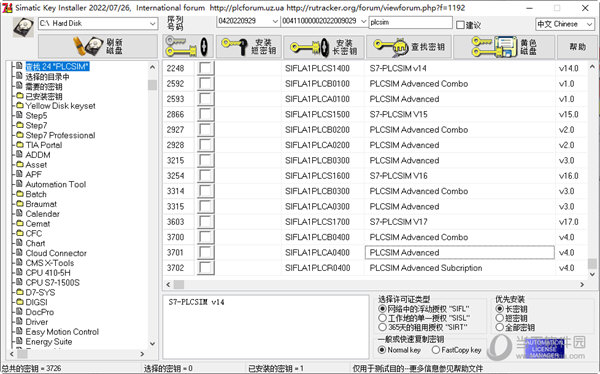
Task: Select checkbox in row 3701
Action: (x=205, y=252)
